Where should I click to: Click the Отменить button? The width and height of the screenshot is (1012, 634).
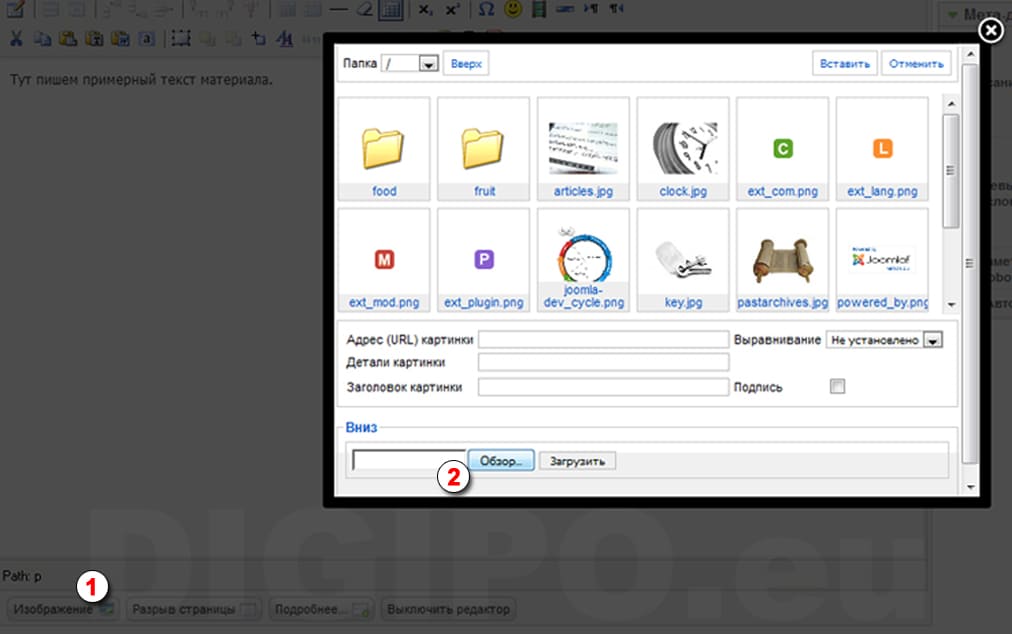tap(916, 64)
